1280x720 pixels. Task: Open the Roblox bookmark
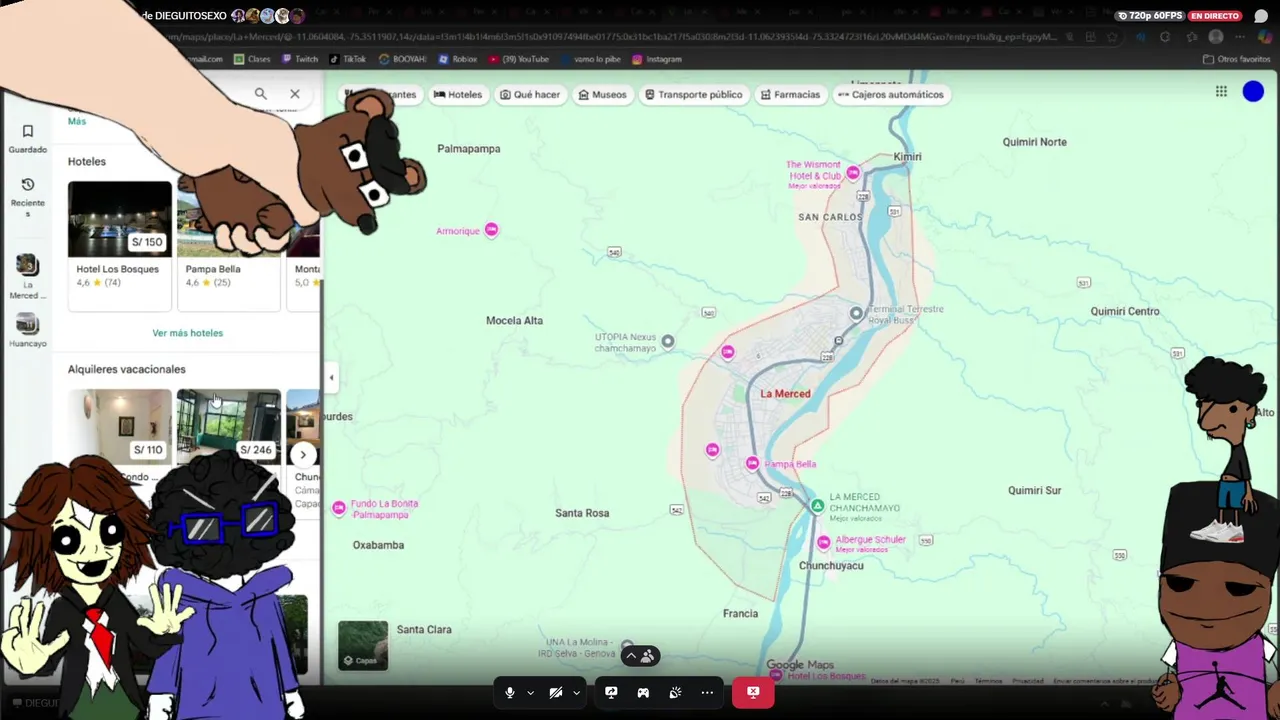(x=457, y=59)
